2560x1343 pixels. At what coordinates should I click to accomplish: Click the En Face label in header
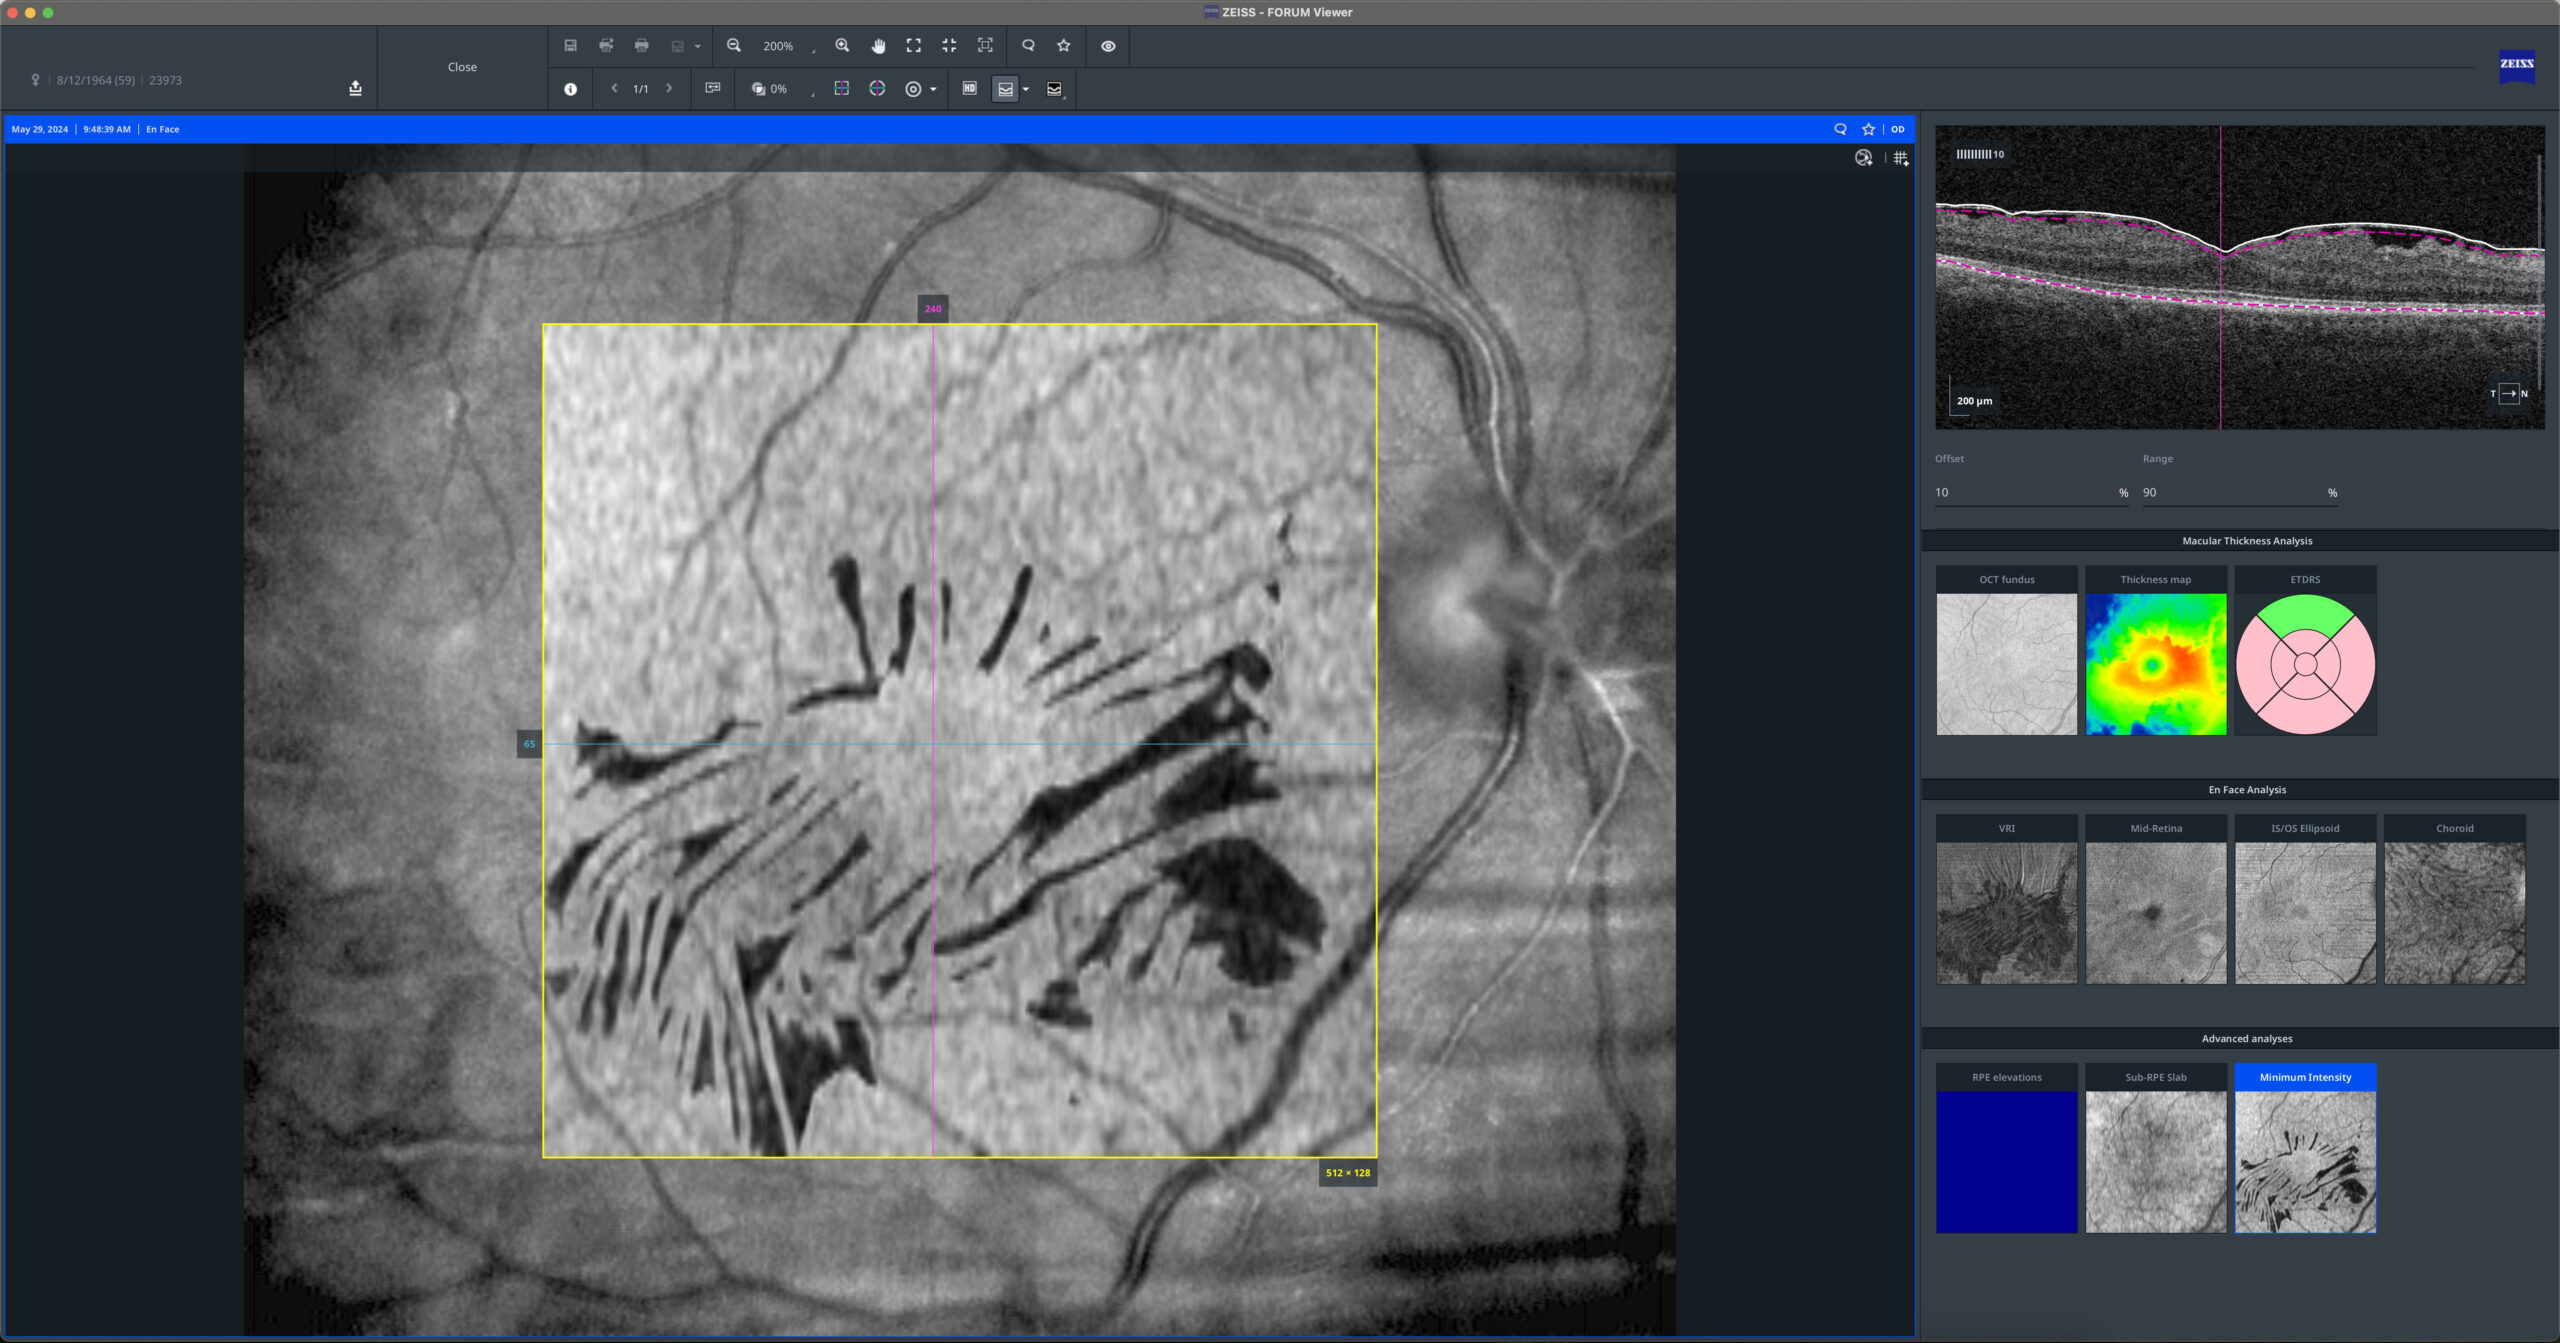163,129
